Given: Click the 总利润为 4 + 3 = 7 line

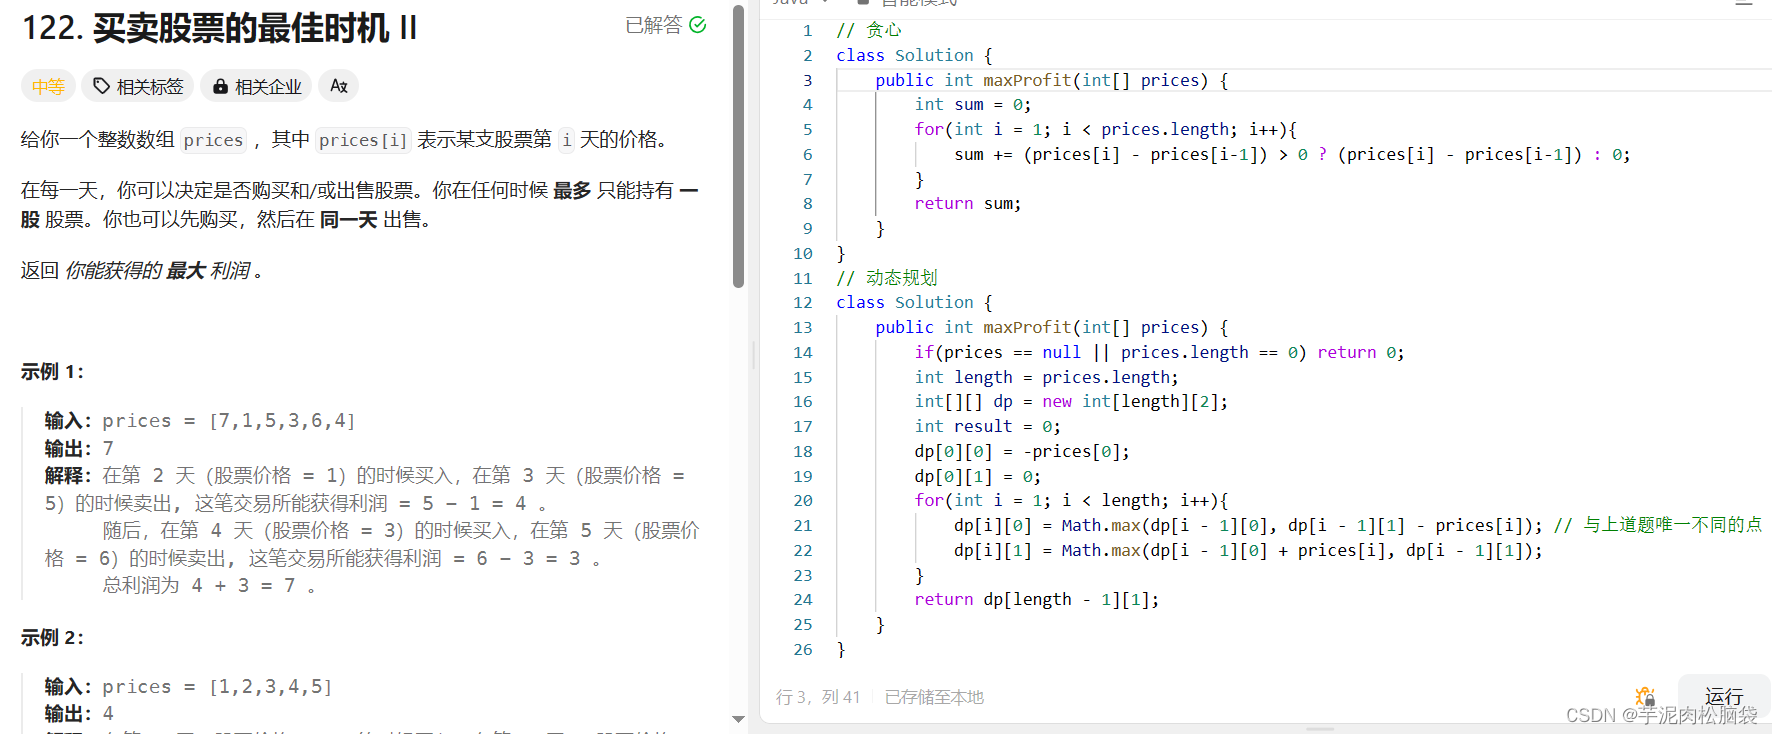Looking at the screenshot, I should click(209, 585).
